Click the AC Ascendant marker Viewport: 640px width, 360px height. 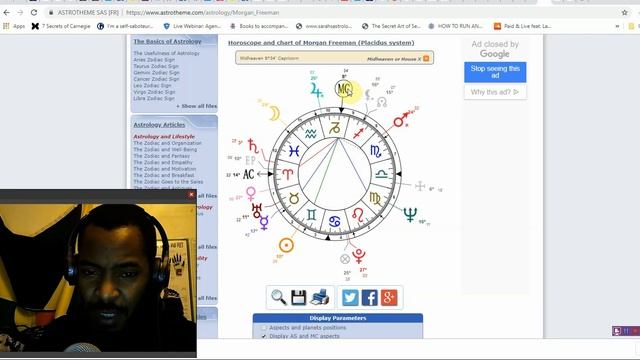[249, 174]
